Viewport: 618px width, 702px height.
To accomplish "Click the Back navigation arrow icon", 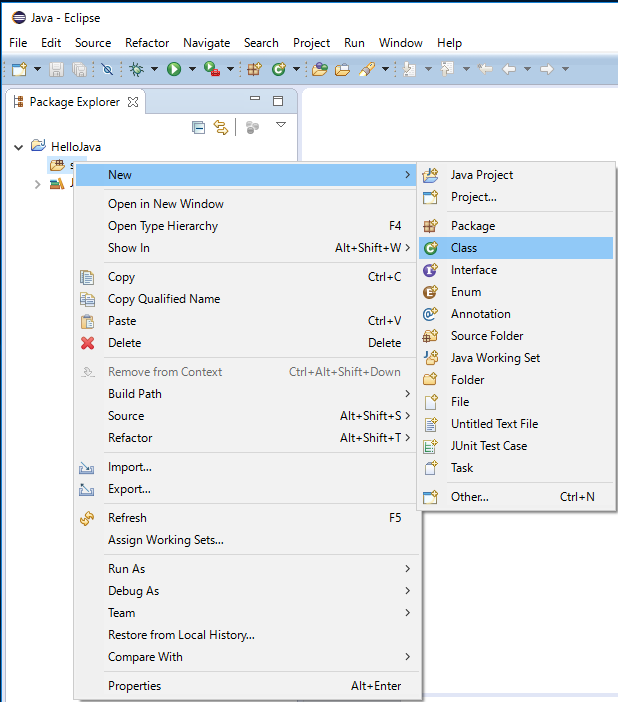I will [509, 69].
